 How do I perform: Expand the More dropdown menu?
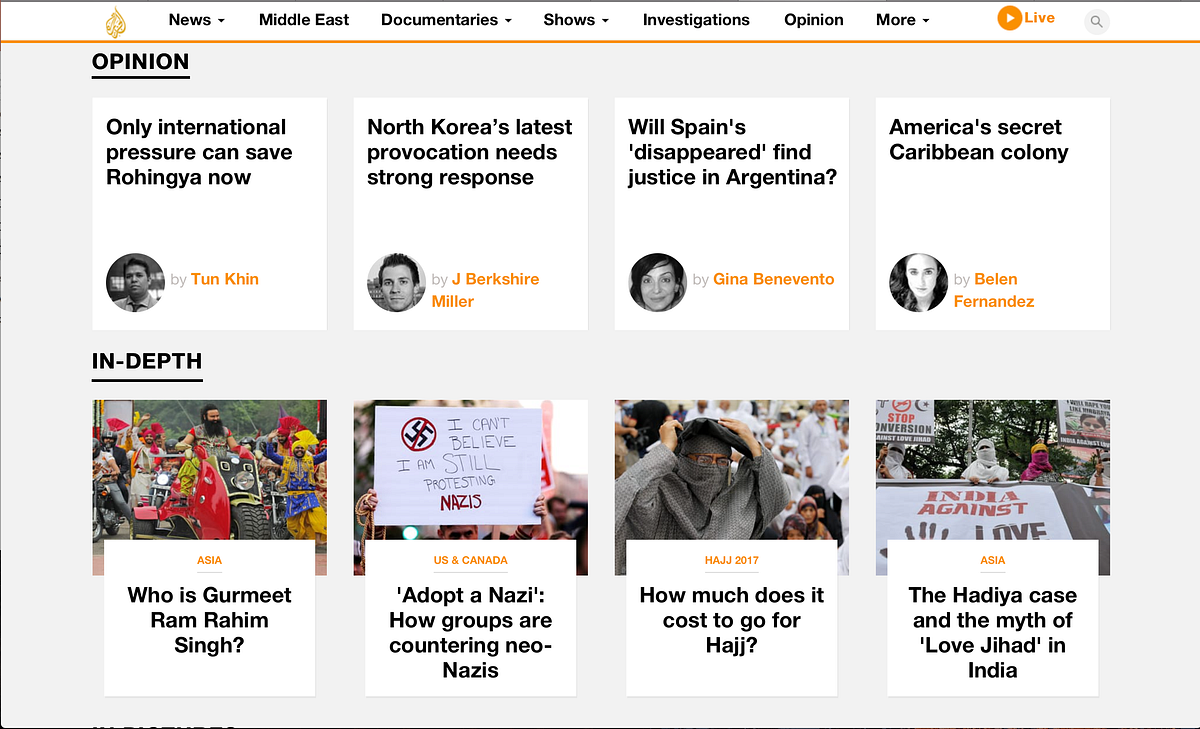point(902,20)
